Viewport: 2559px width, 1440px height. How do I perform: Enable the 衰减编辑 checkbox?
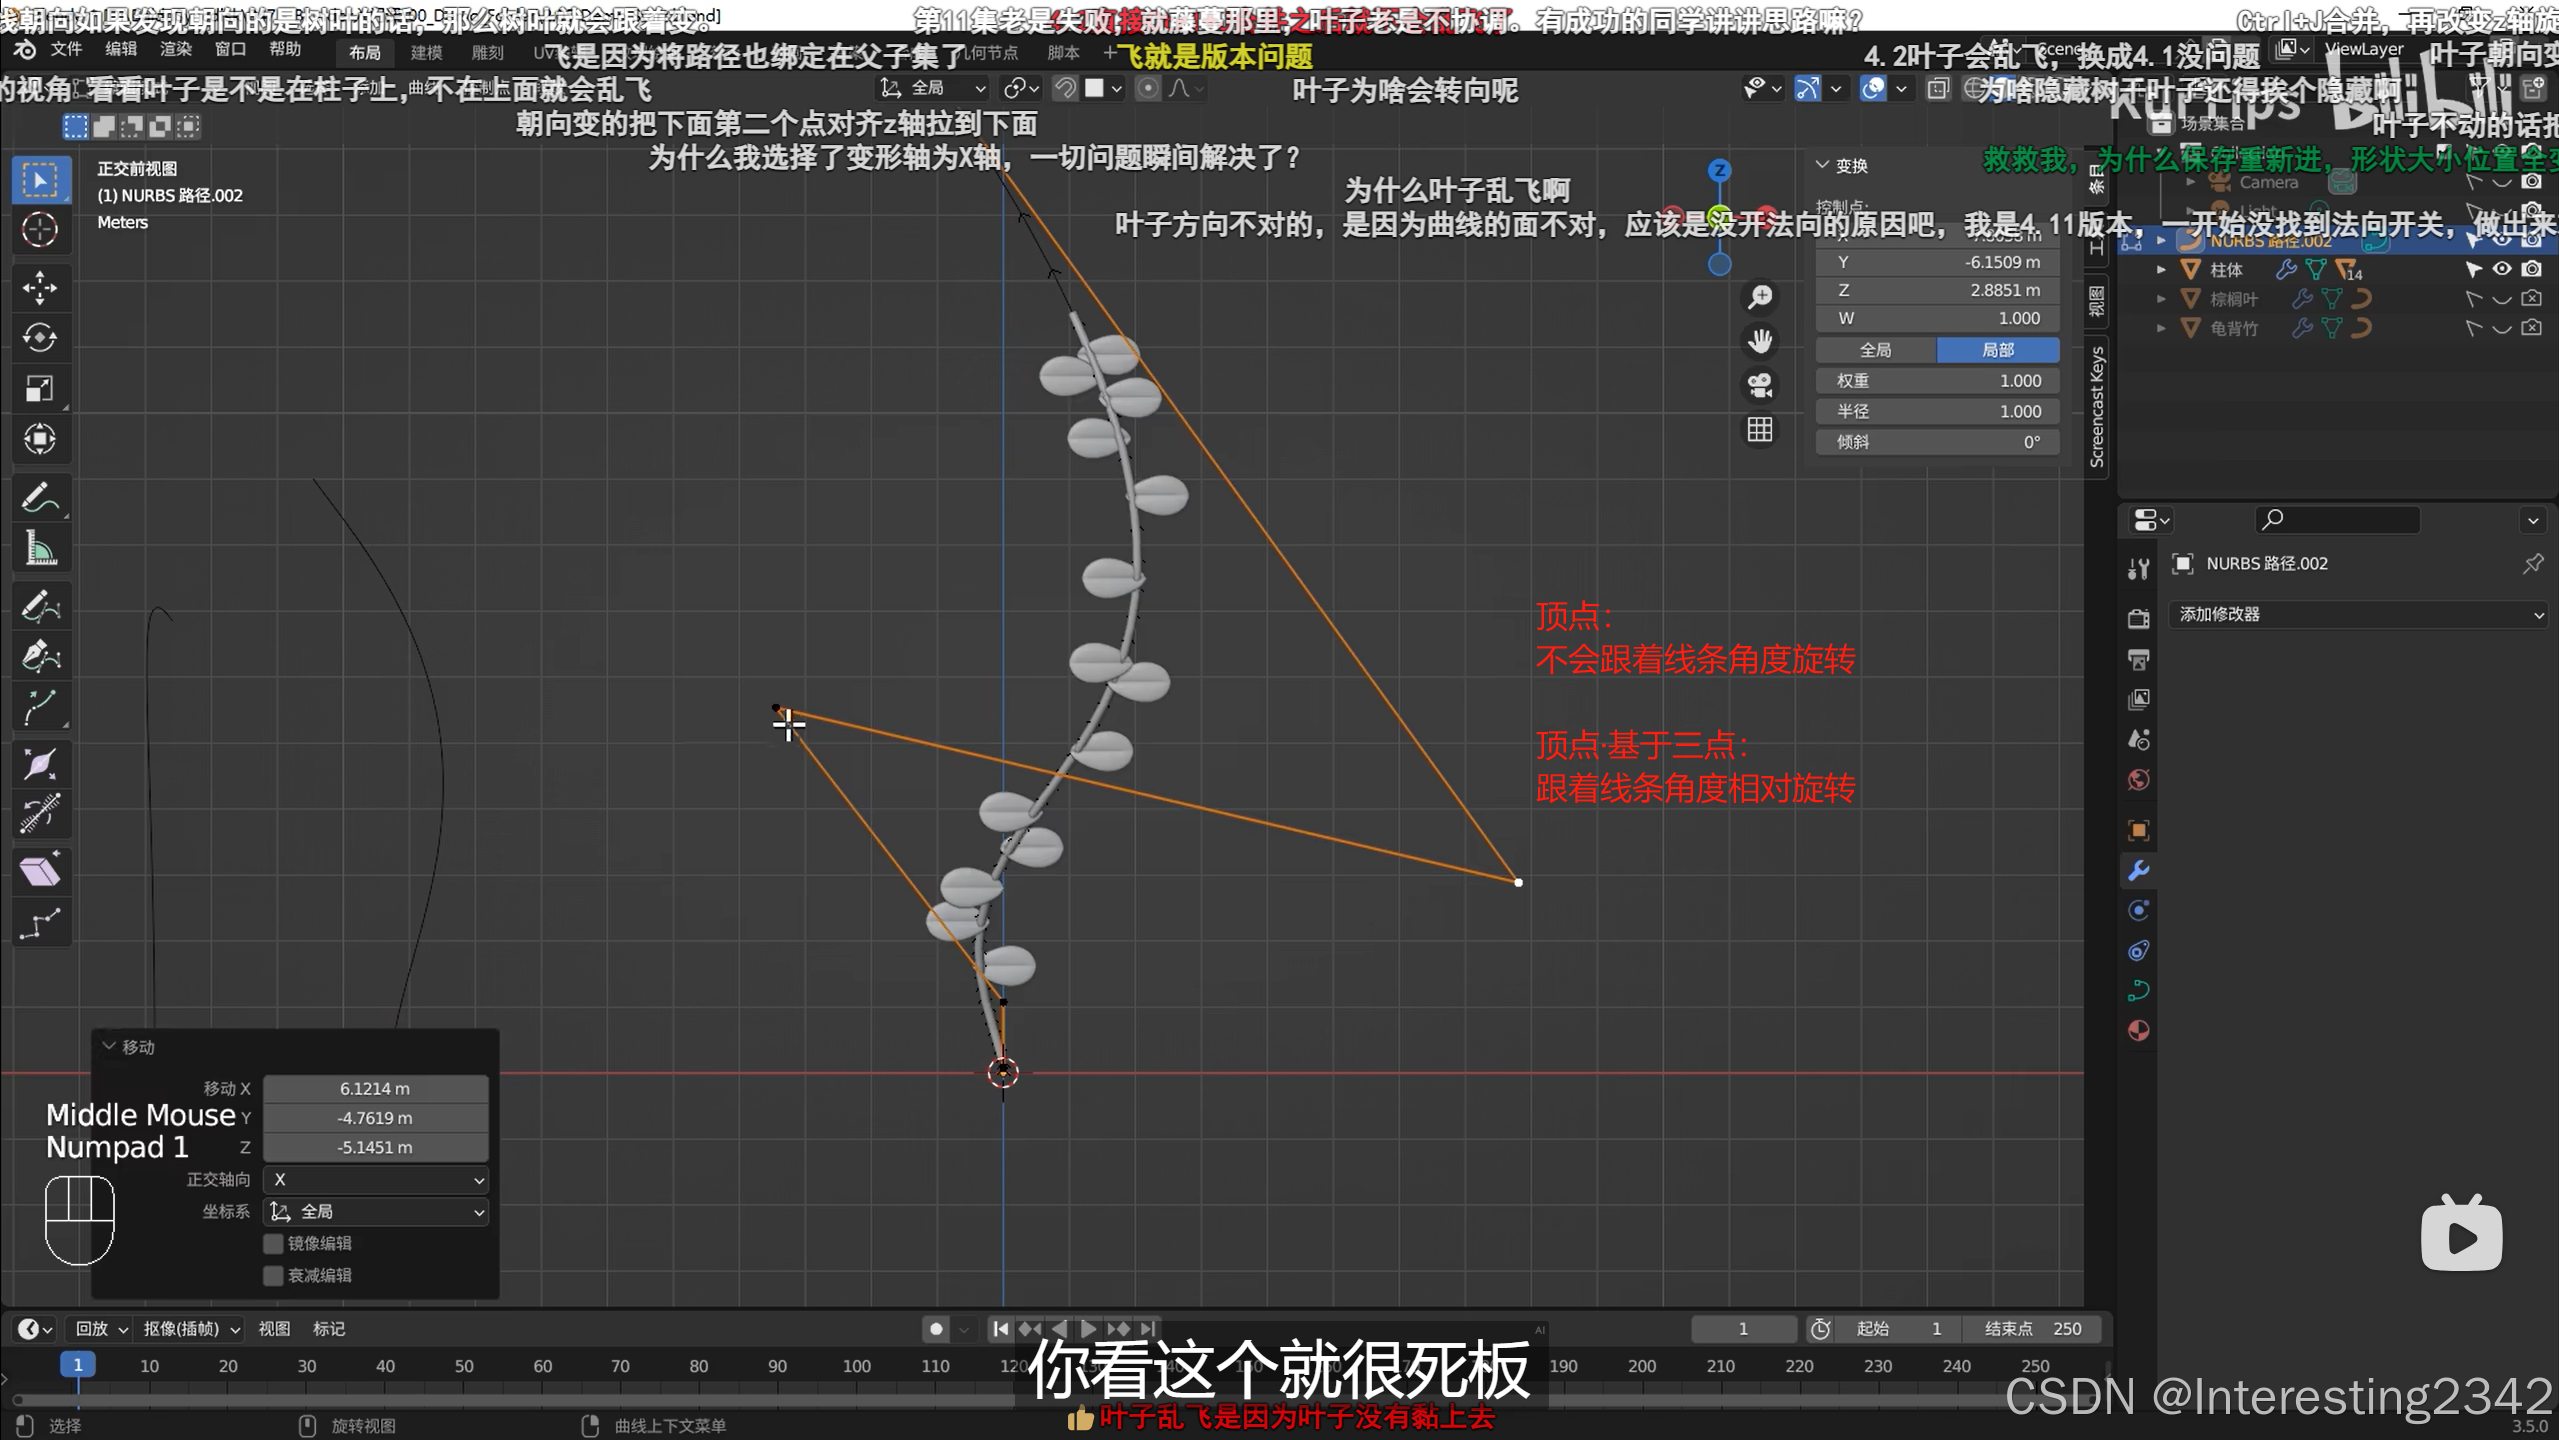point(273,1275)
